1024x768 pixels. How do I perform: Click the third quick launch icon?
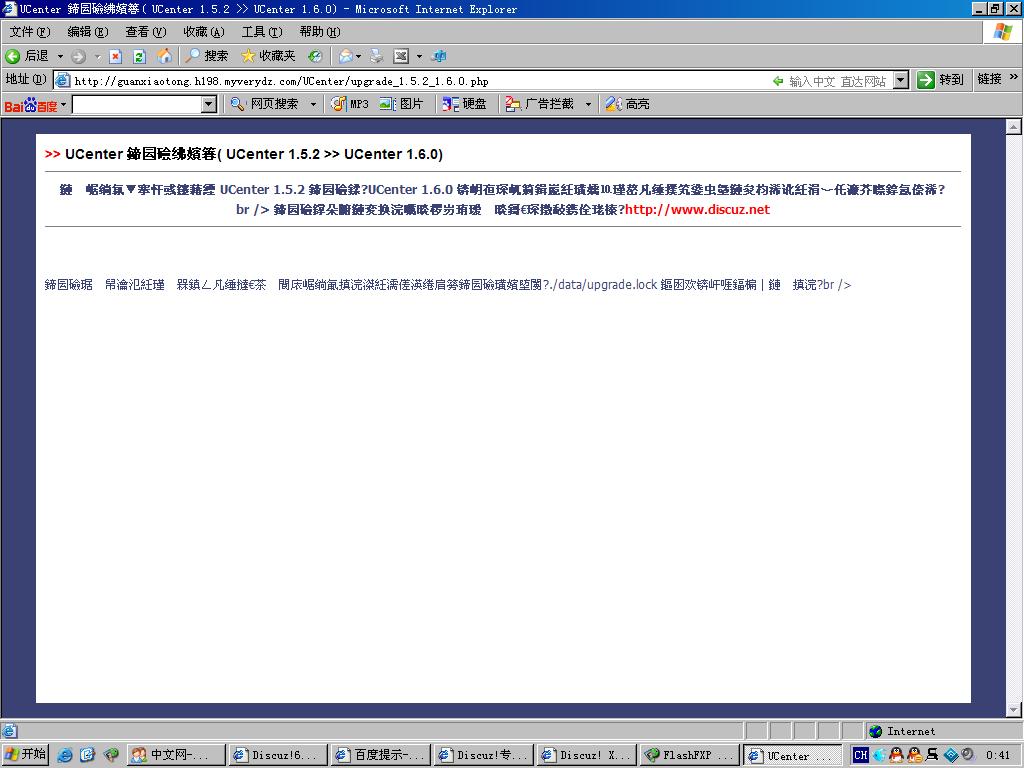(x=111, y=756)
